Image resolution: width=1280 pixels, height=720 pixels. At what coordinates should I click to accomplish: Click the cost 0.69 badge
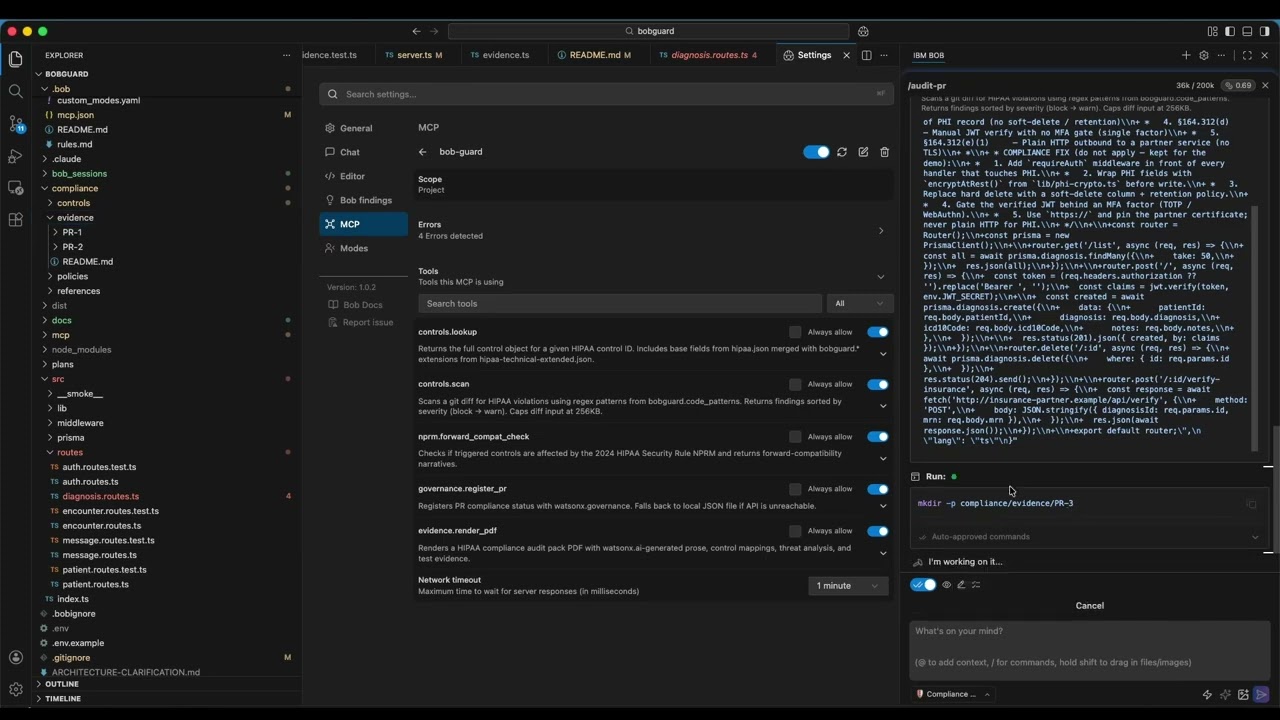click(1238, 86)
